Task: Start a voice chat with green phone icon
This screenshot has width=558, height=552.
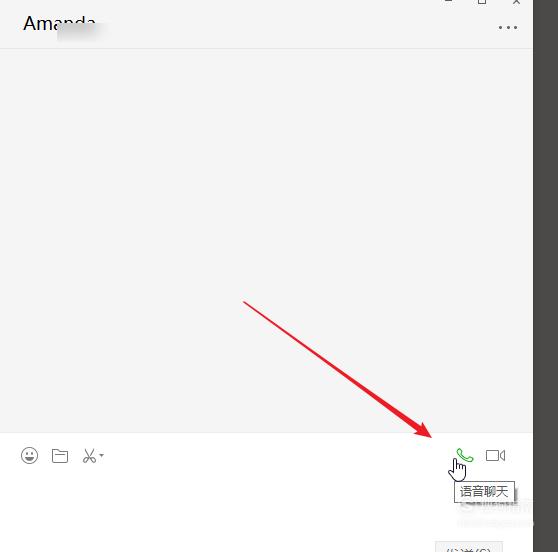Action: pos(465,455)
